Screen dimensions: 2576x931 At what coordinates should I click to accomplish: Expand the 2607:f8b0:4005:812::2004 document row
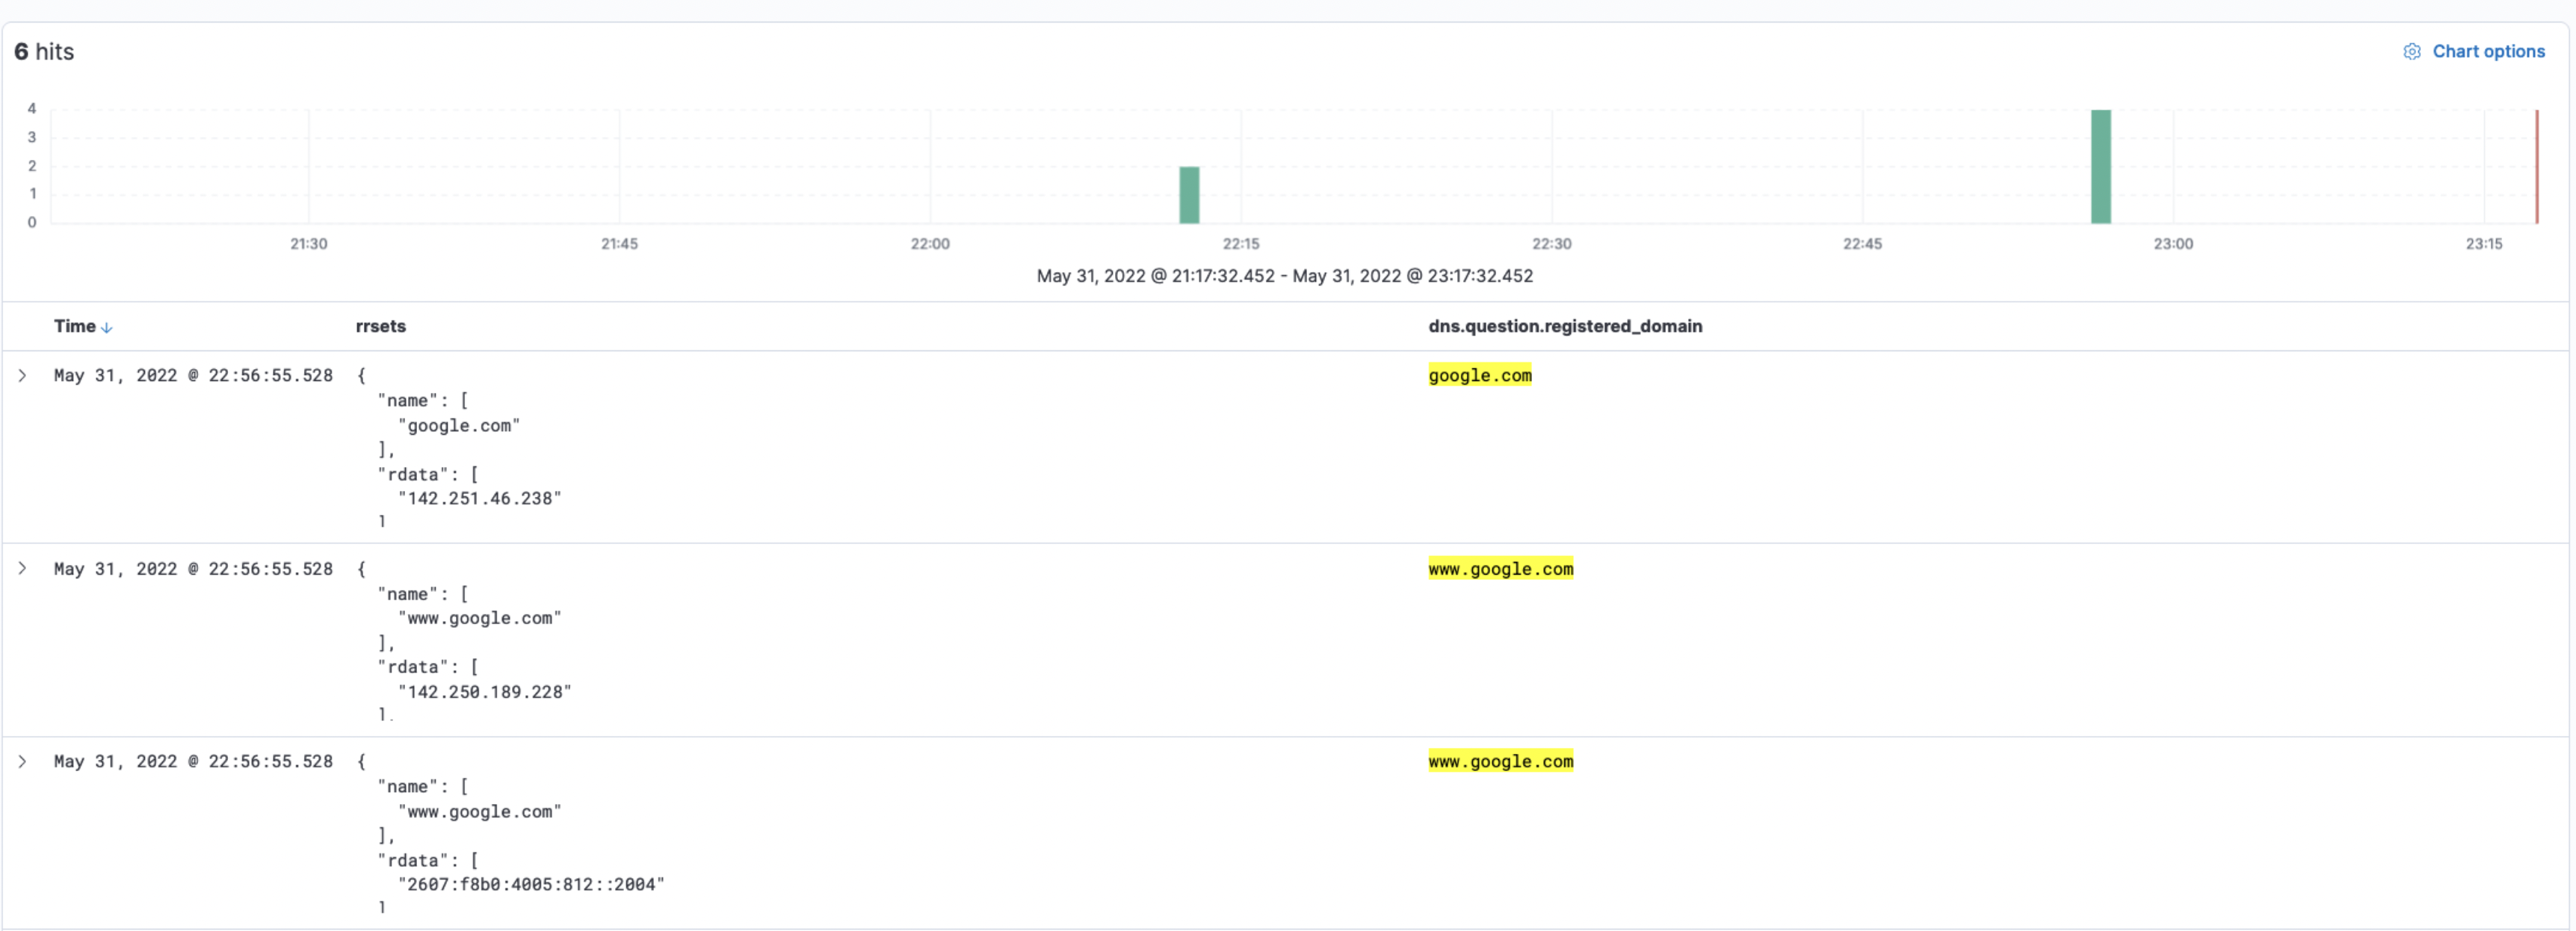coord(22,762)
